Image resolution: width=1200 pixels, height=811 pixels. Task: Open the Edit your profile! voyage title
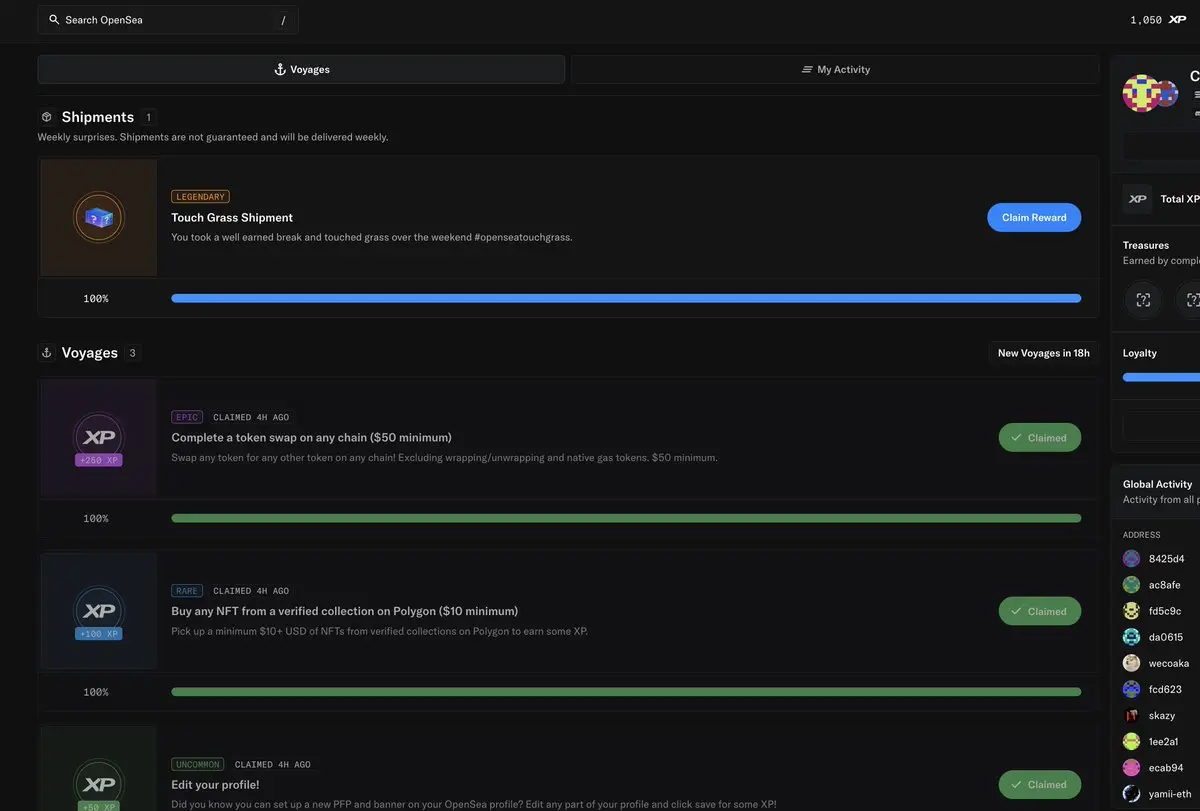pyautogui.click(x=215, y=785)
